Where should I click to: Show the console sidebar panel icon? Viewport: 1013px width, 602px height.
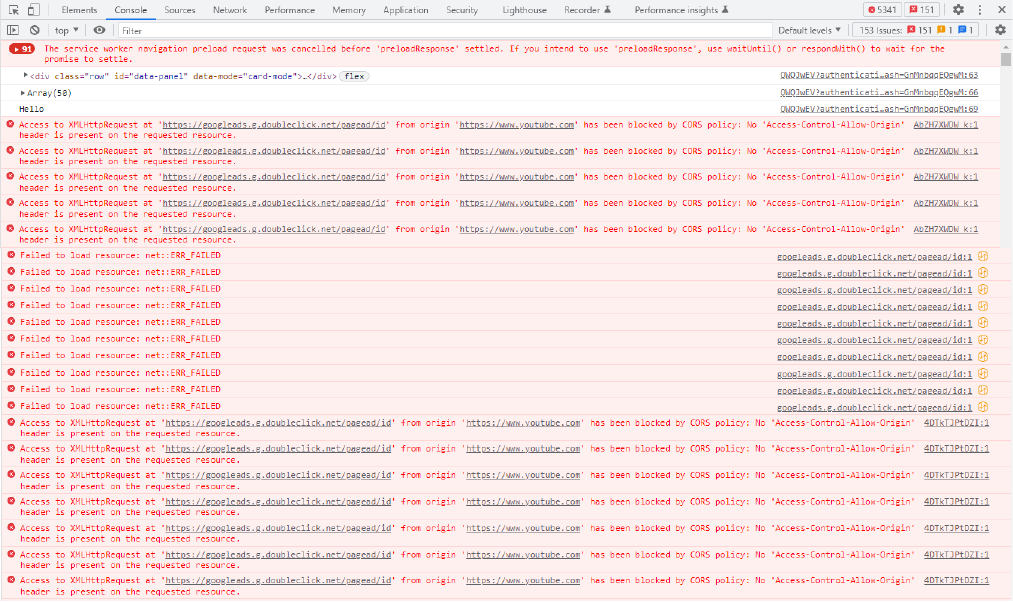tap(13, 30)
